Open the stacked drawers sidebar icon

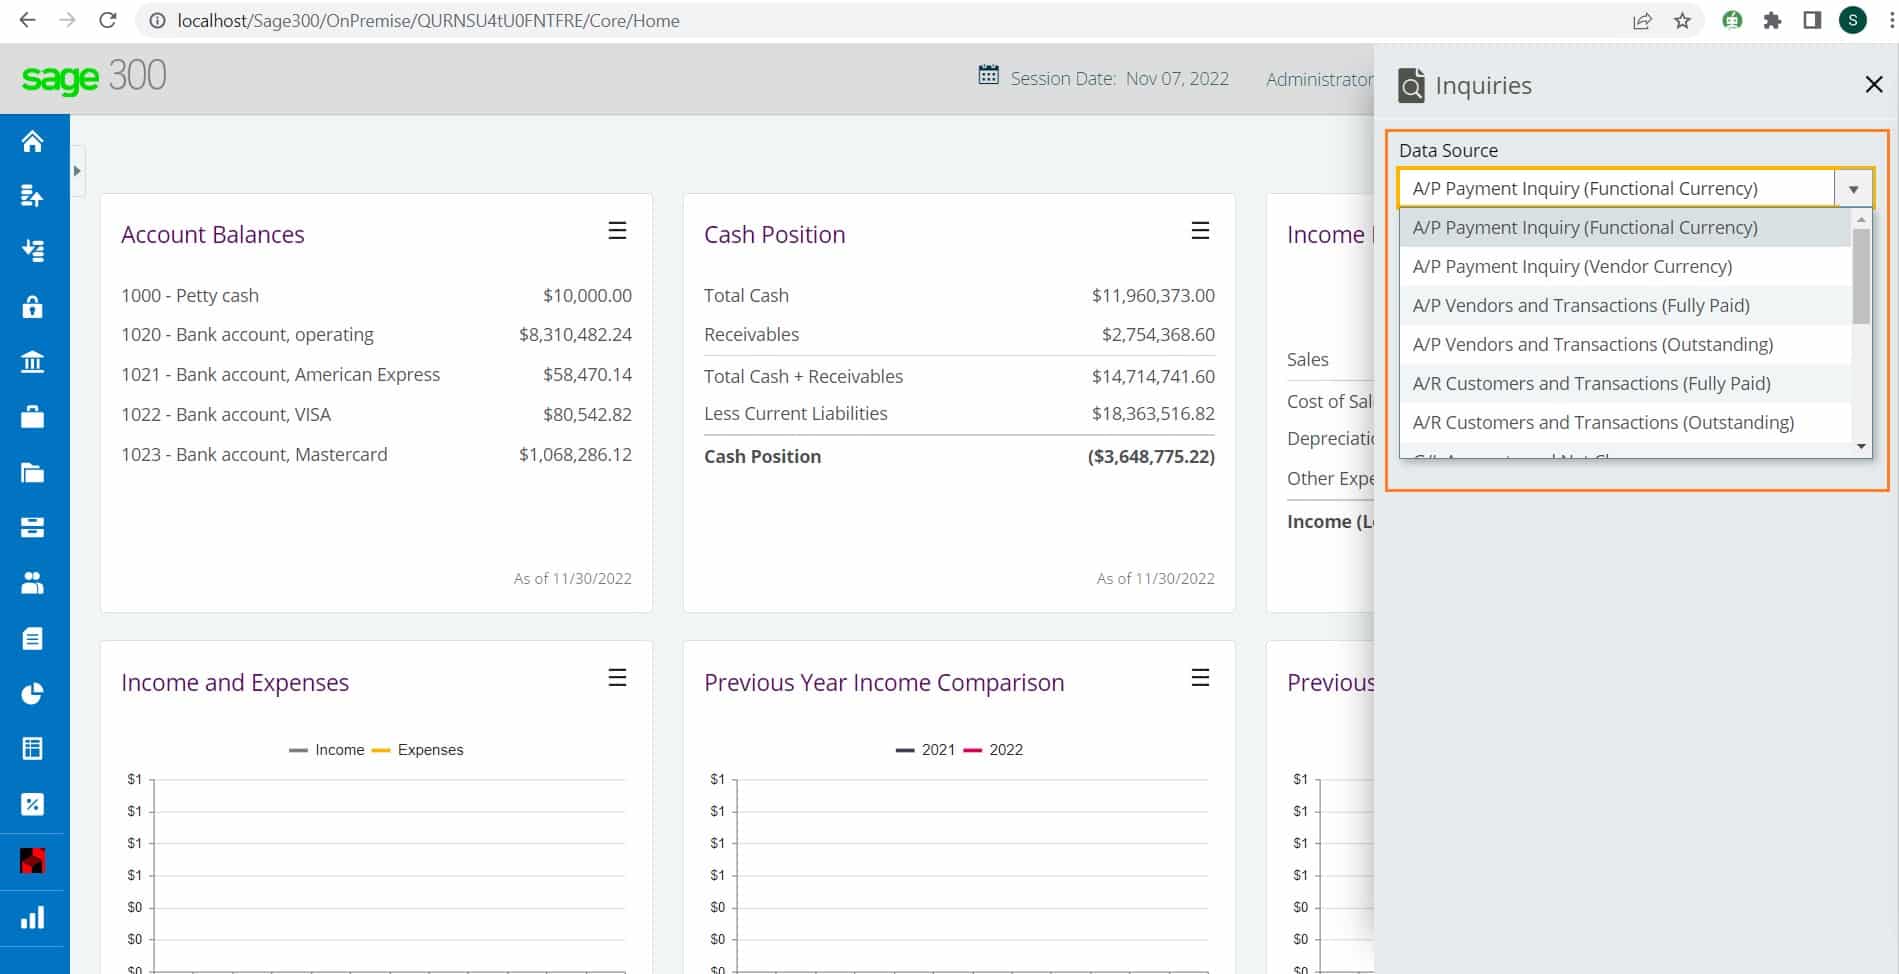click(32, 527)
